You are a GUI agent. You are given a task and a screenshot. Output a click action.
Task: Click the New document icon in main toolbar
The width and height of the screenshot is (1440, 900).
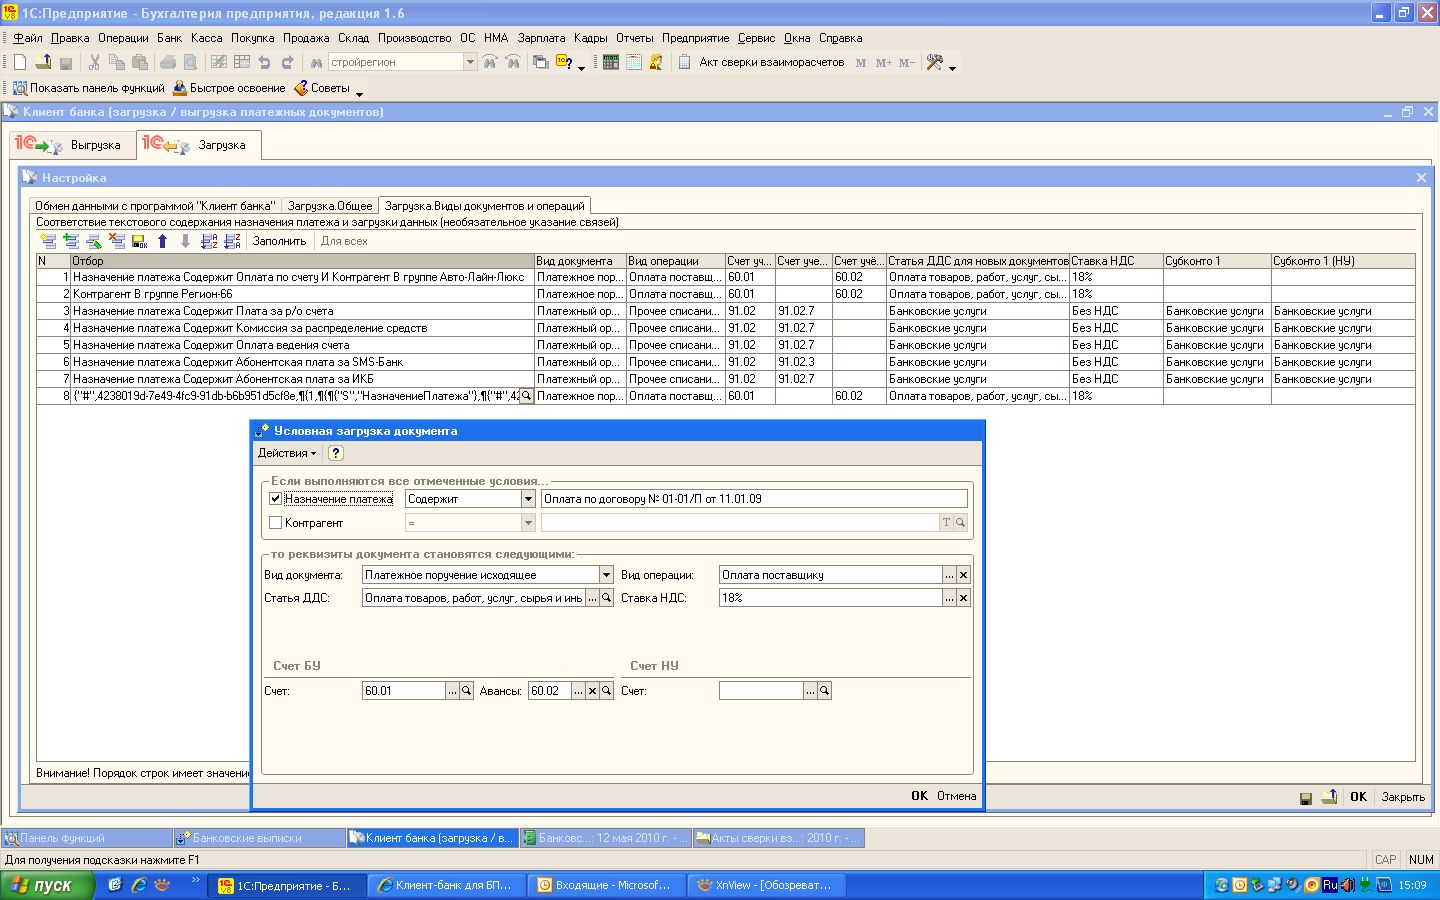click(x=20, y=62)
